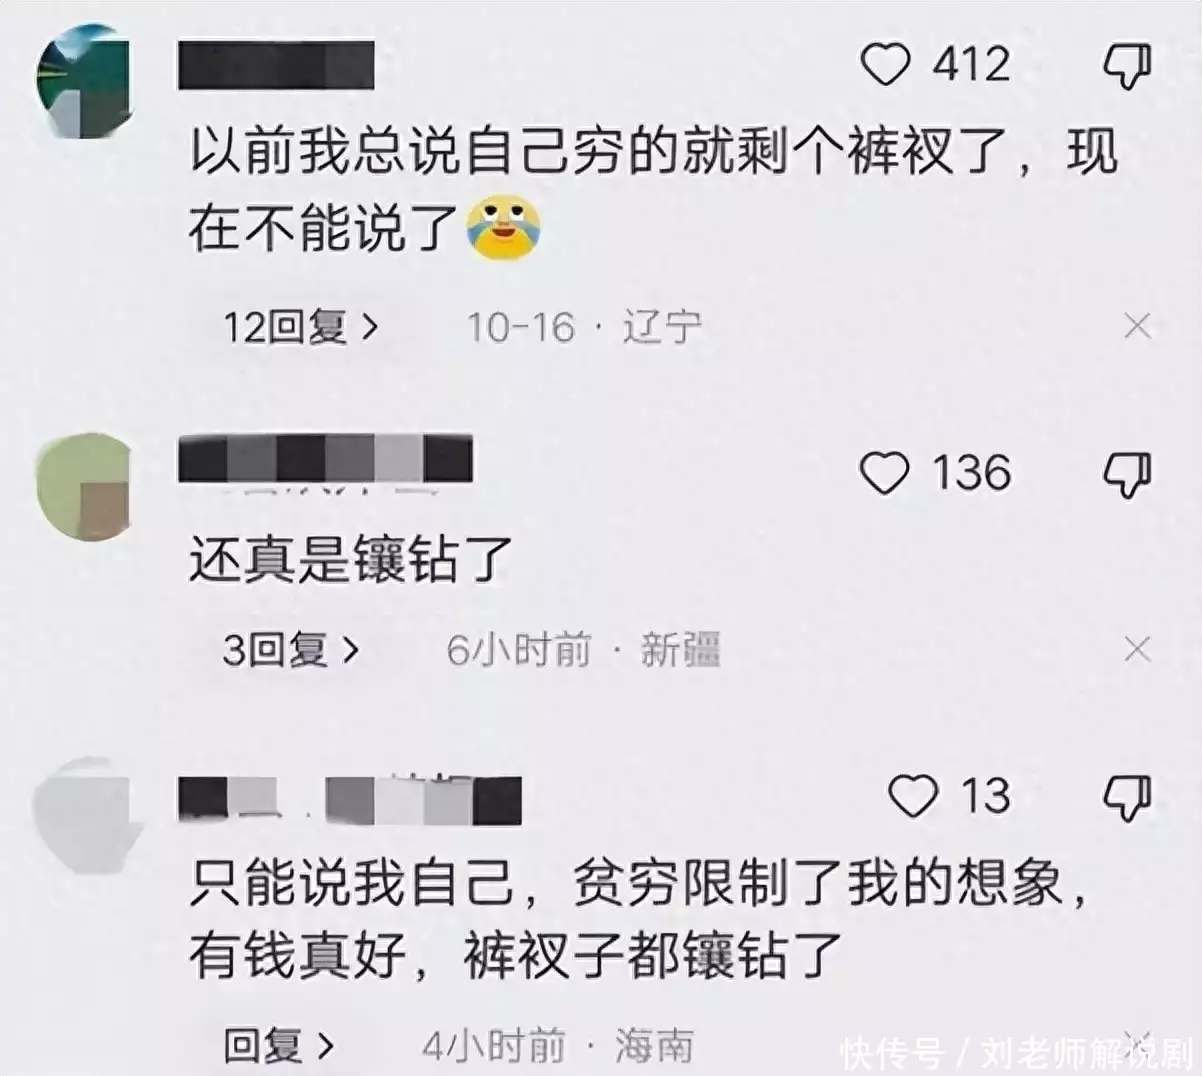This screenshot has width=1202, height=1076.
Task: Dismiss the Liaoning comment with X
Action: click(x=1137, y=326)
